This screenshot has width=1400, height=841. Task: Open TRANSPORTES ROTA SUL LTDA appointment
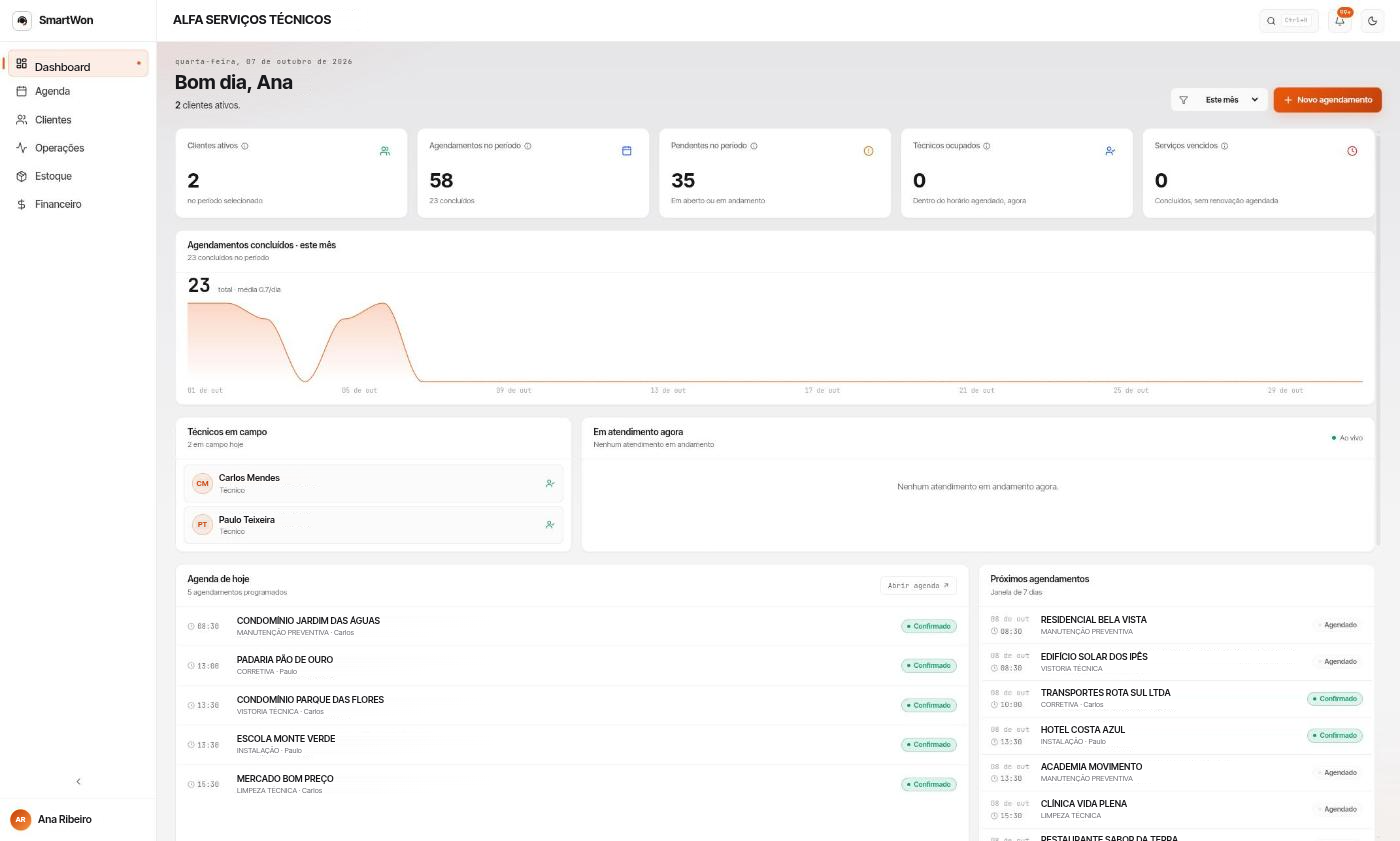(x=1176, y=698)
